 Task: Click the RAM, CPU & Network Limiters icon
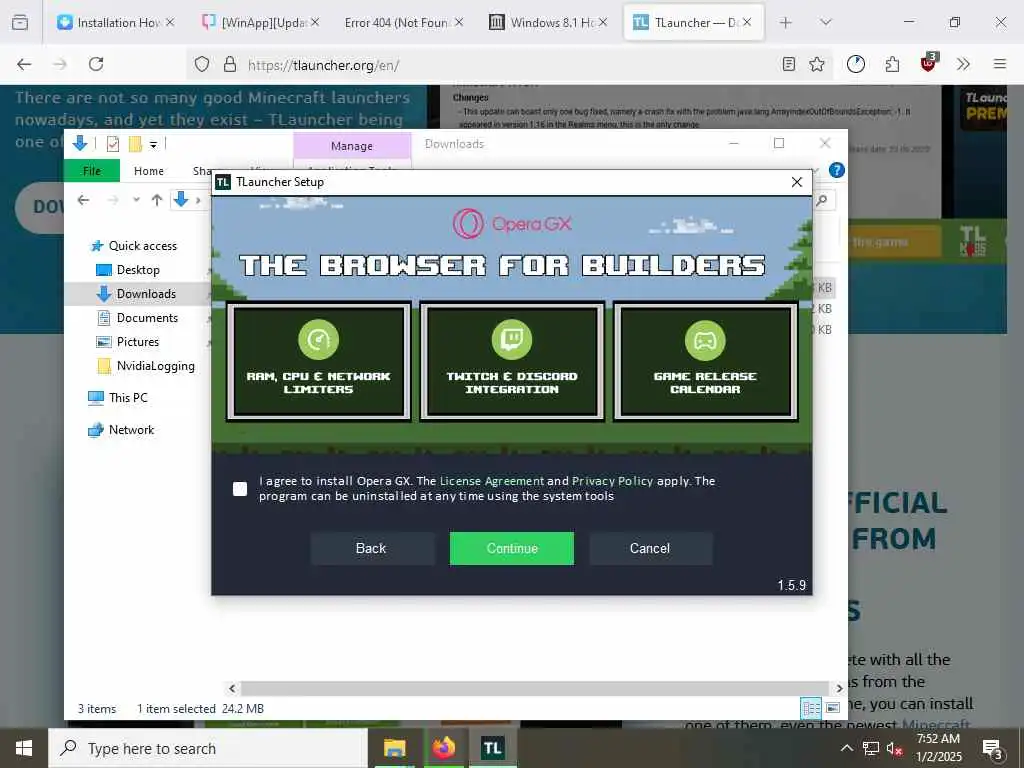(318, 340)
